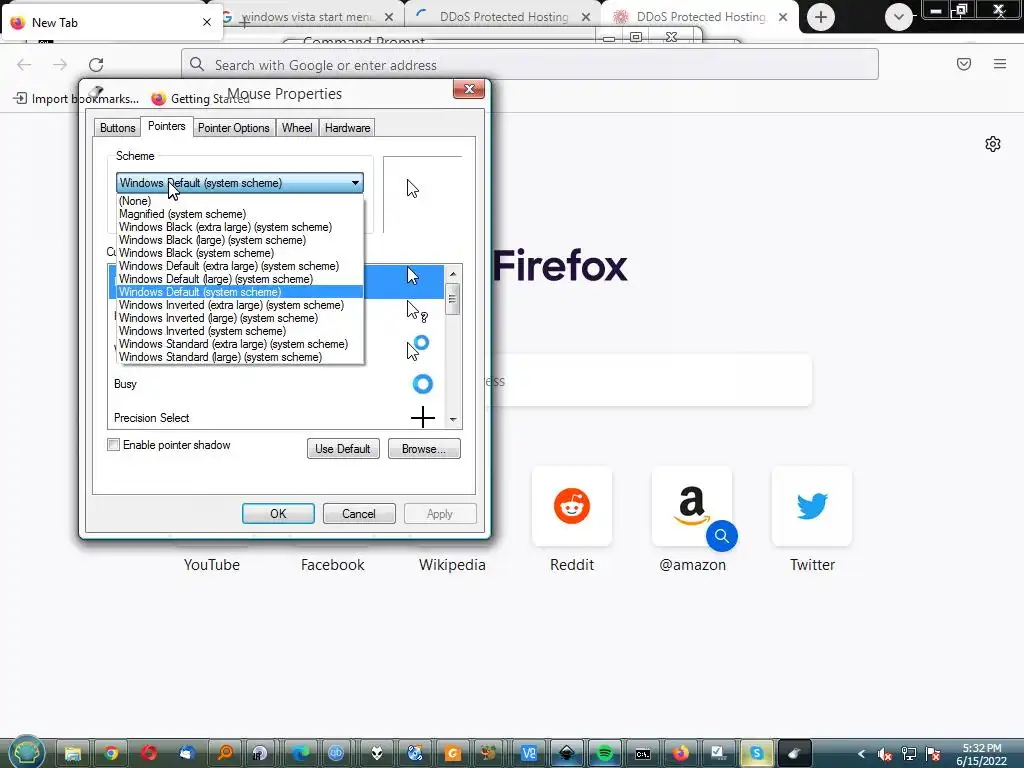Viewport: 1024px width, 768px height.
Task: List all tabs dropdown
Action: pos(899,17)
